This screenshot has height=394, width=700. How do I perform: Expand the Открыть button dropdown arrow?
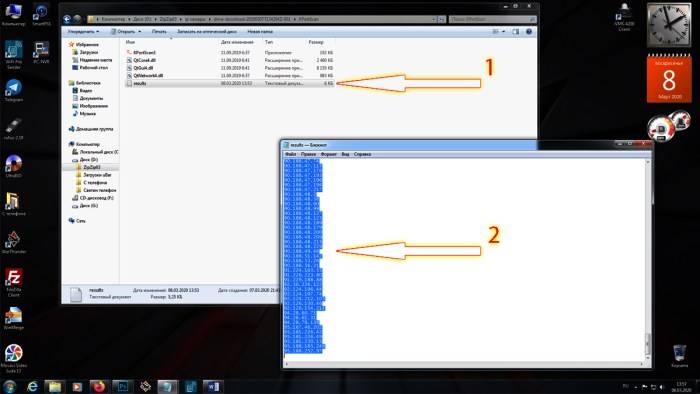coord(139,32)
